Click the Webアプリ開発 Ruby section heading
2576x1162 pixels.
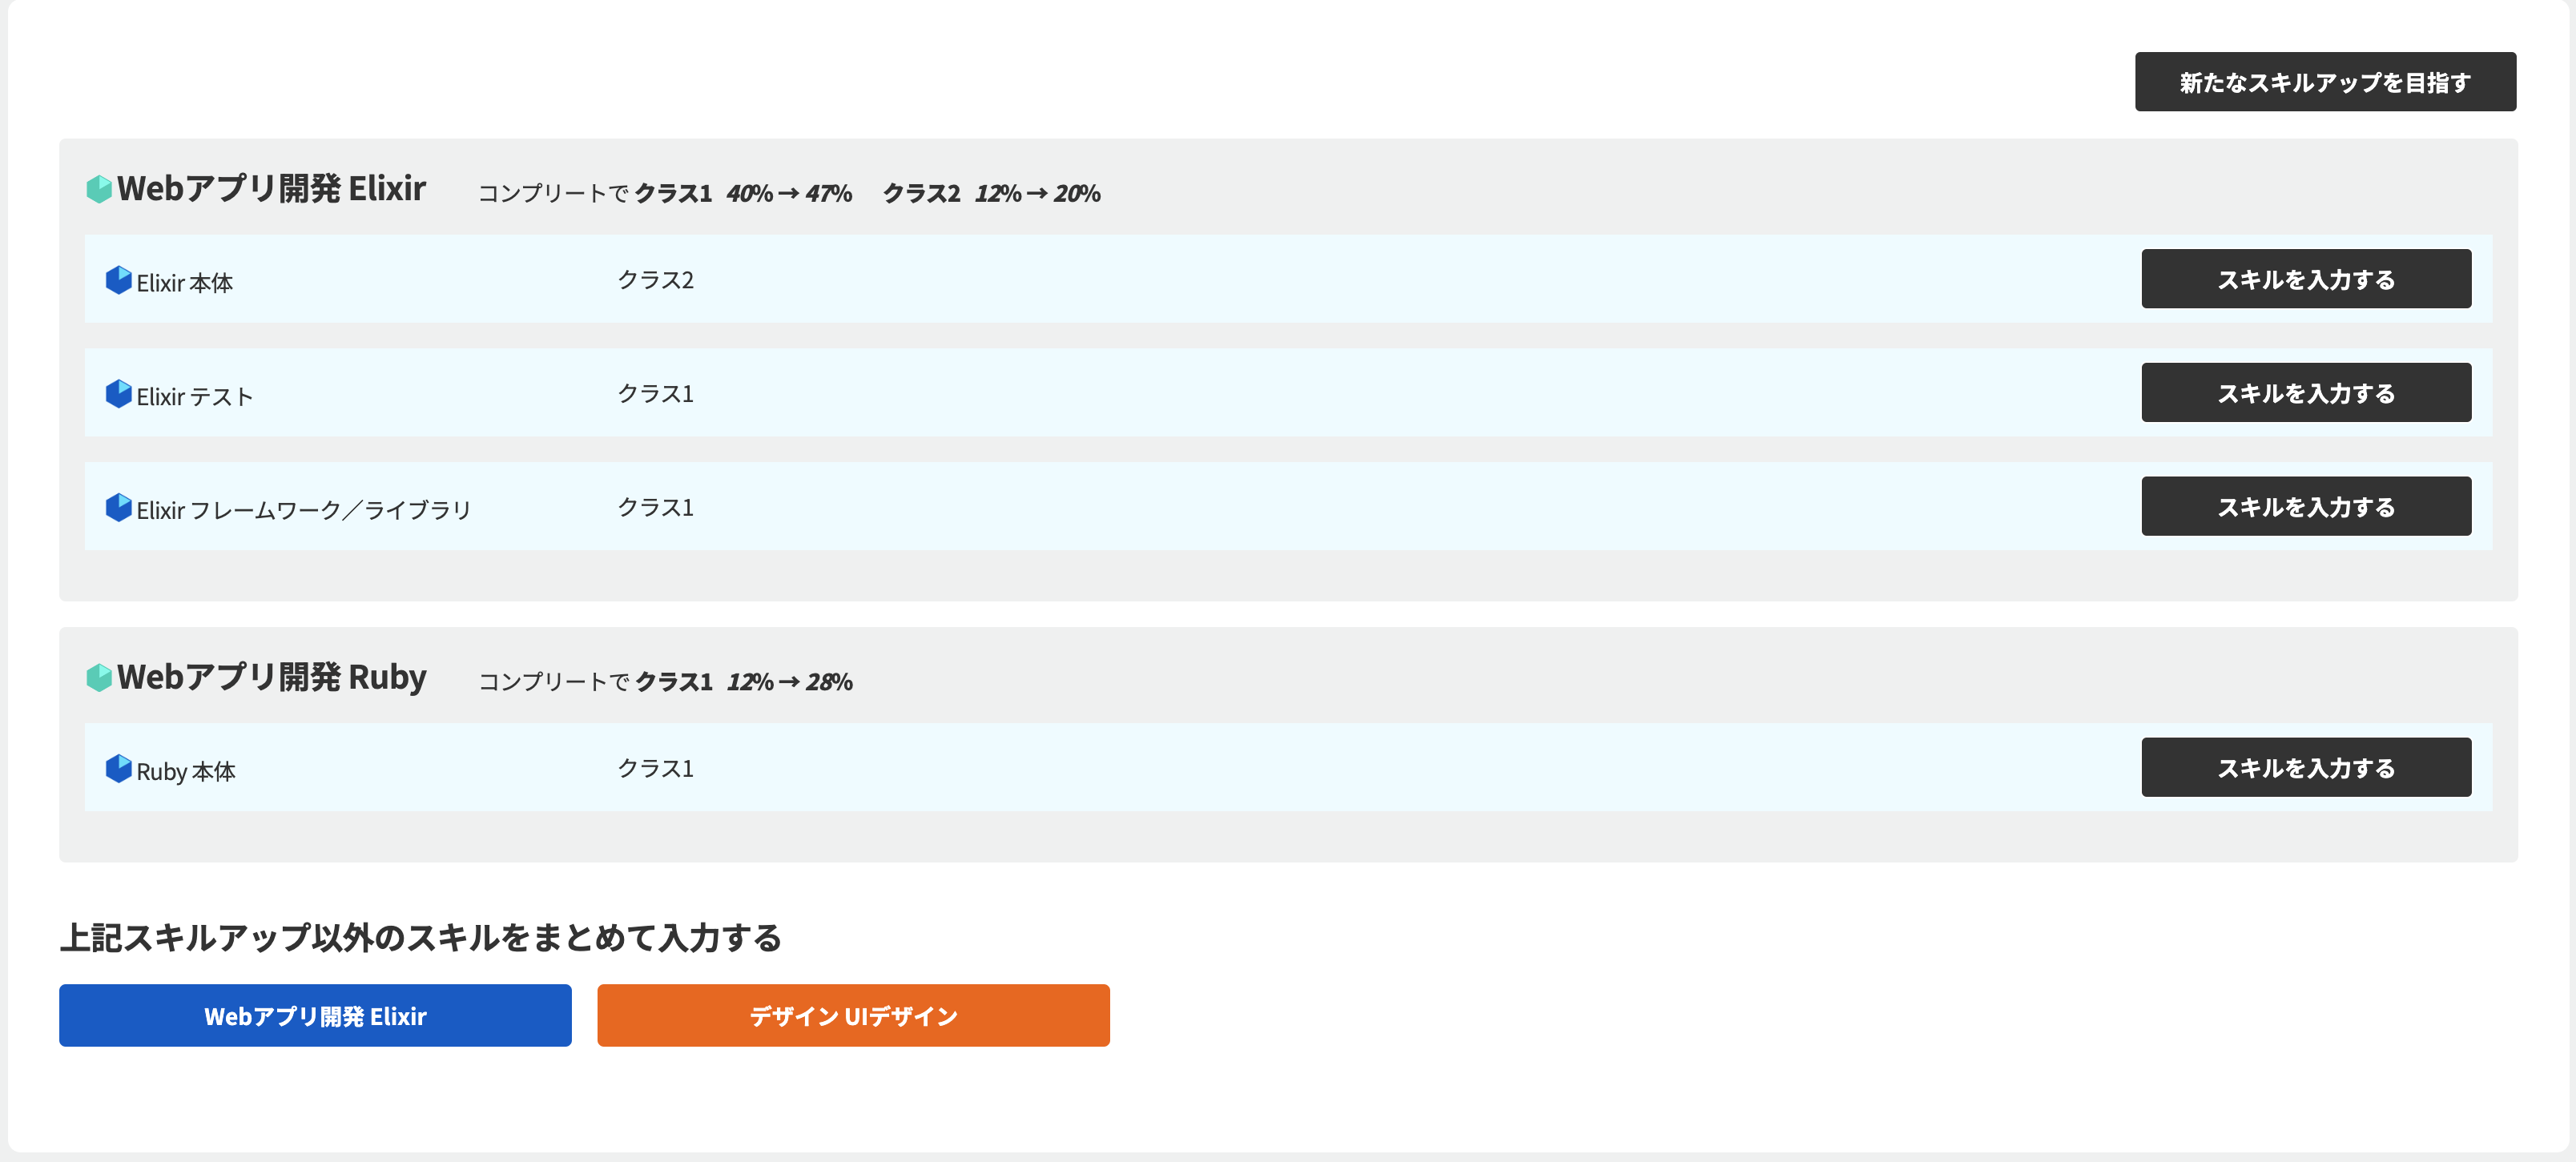(271, 677)
